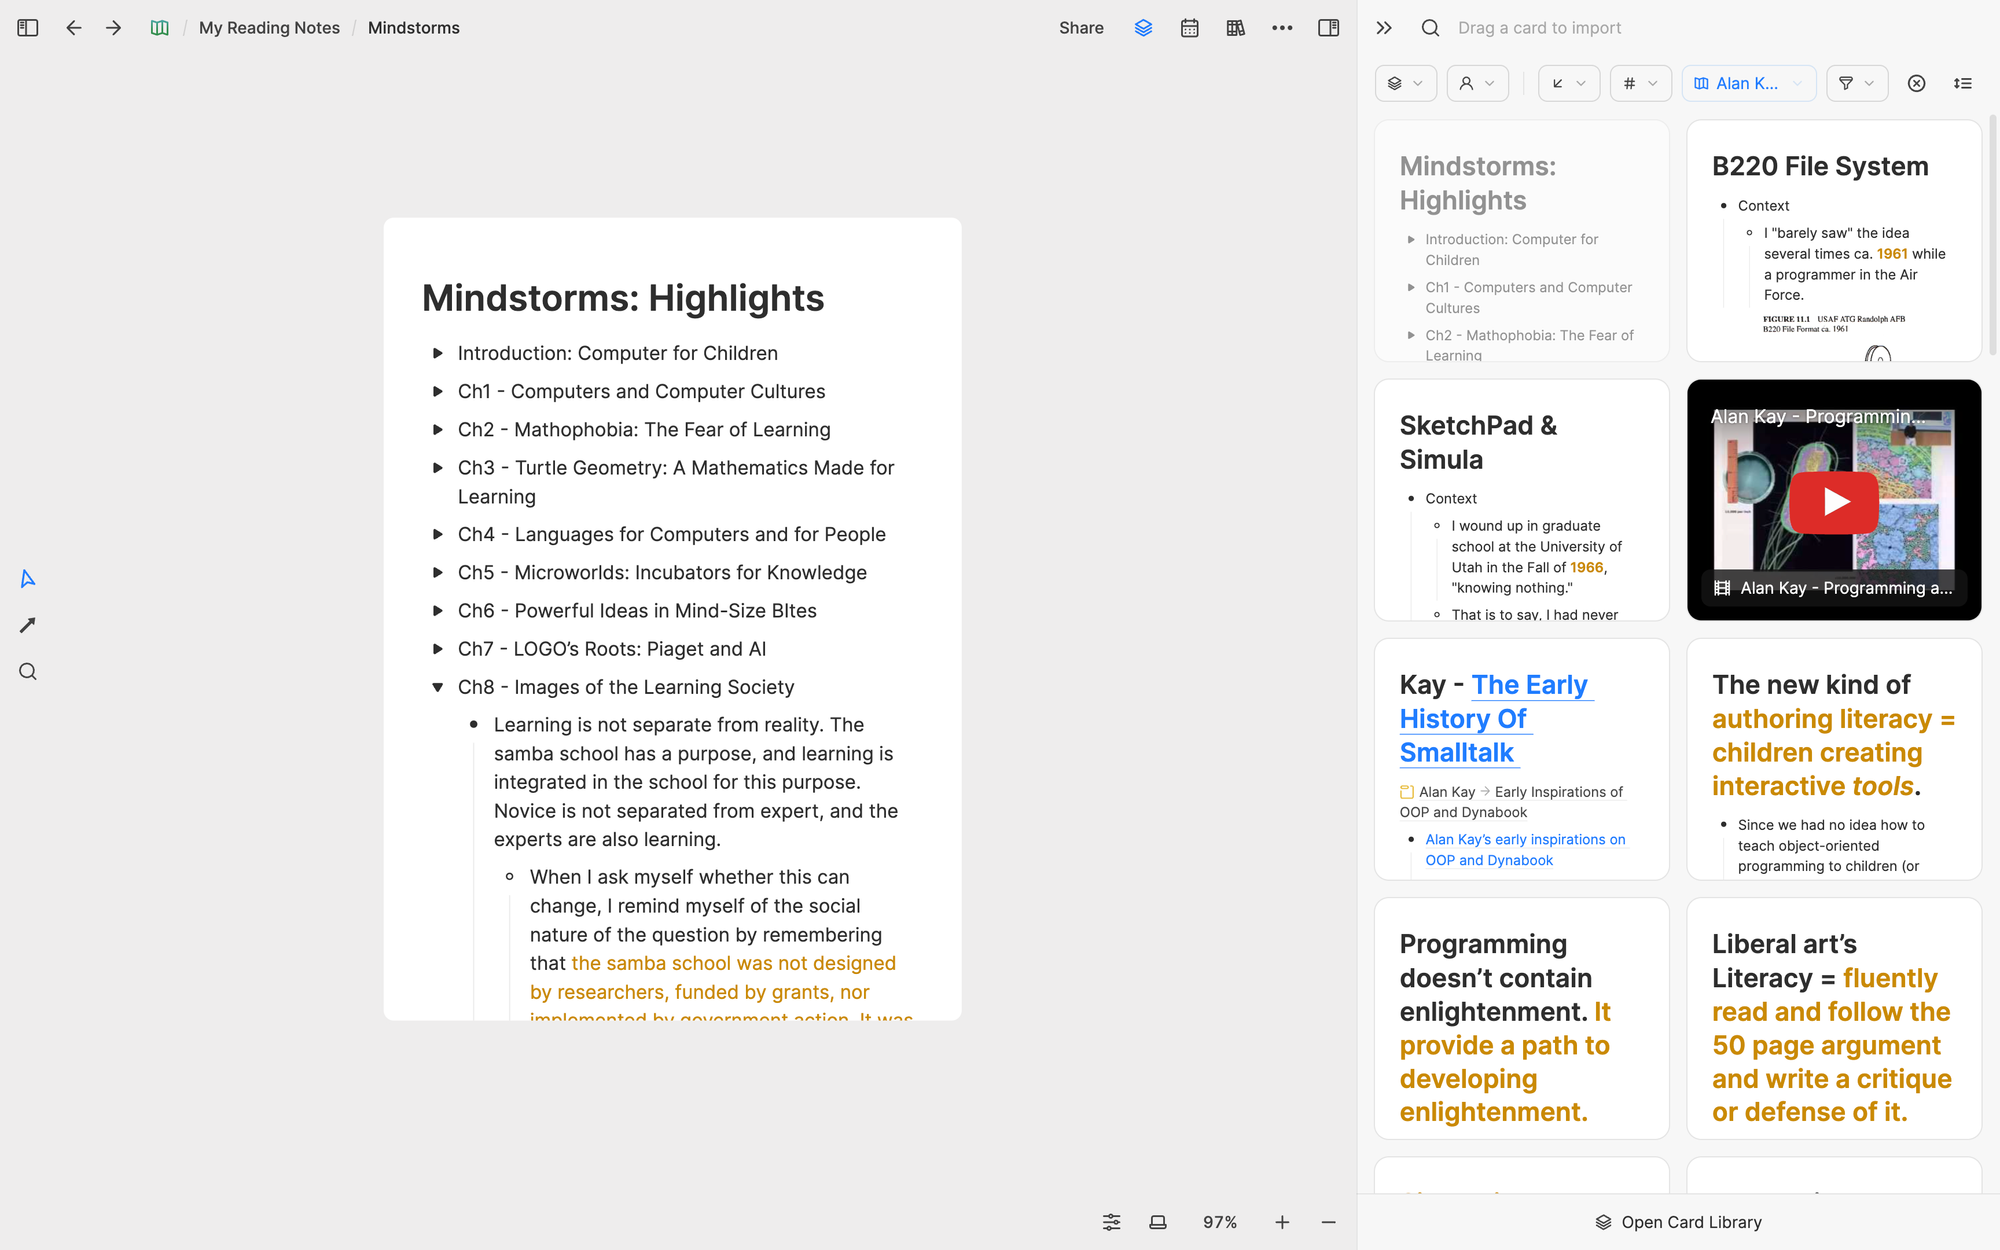Toggle the left sidebar panel icon

point(28,28)
